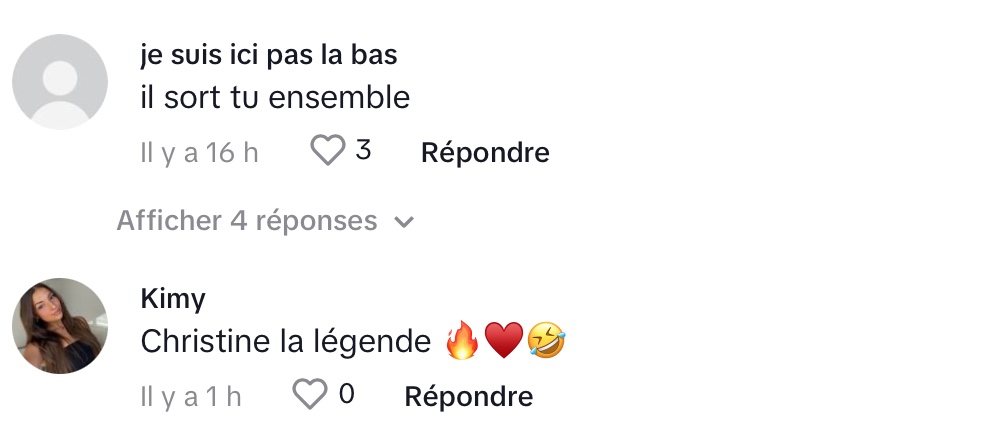The width and height of the screenshot is (984, 436).
Task: Click the red heart emoji in Kimy's comment
Action: 504,343
